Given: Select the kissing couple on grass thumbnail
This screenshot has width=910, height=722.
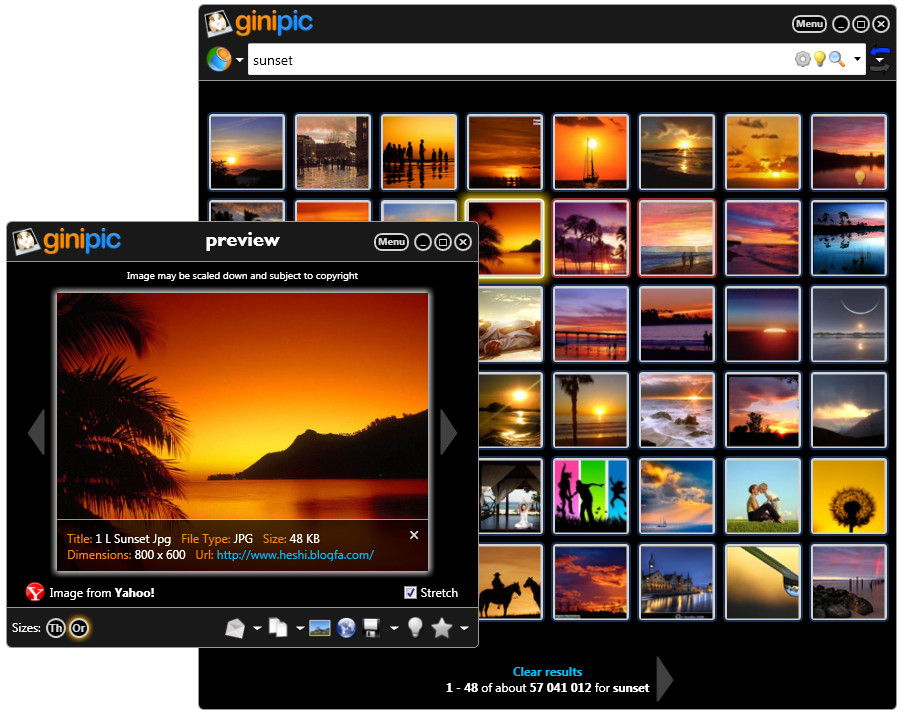Looking at the screenshot, I should (763, 496).
